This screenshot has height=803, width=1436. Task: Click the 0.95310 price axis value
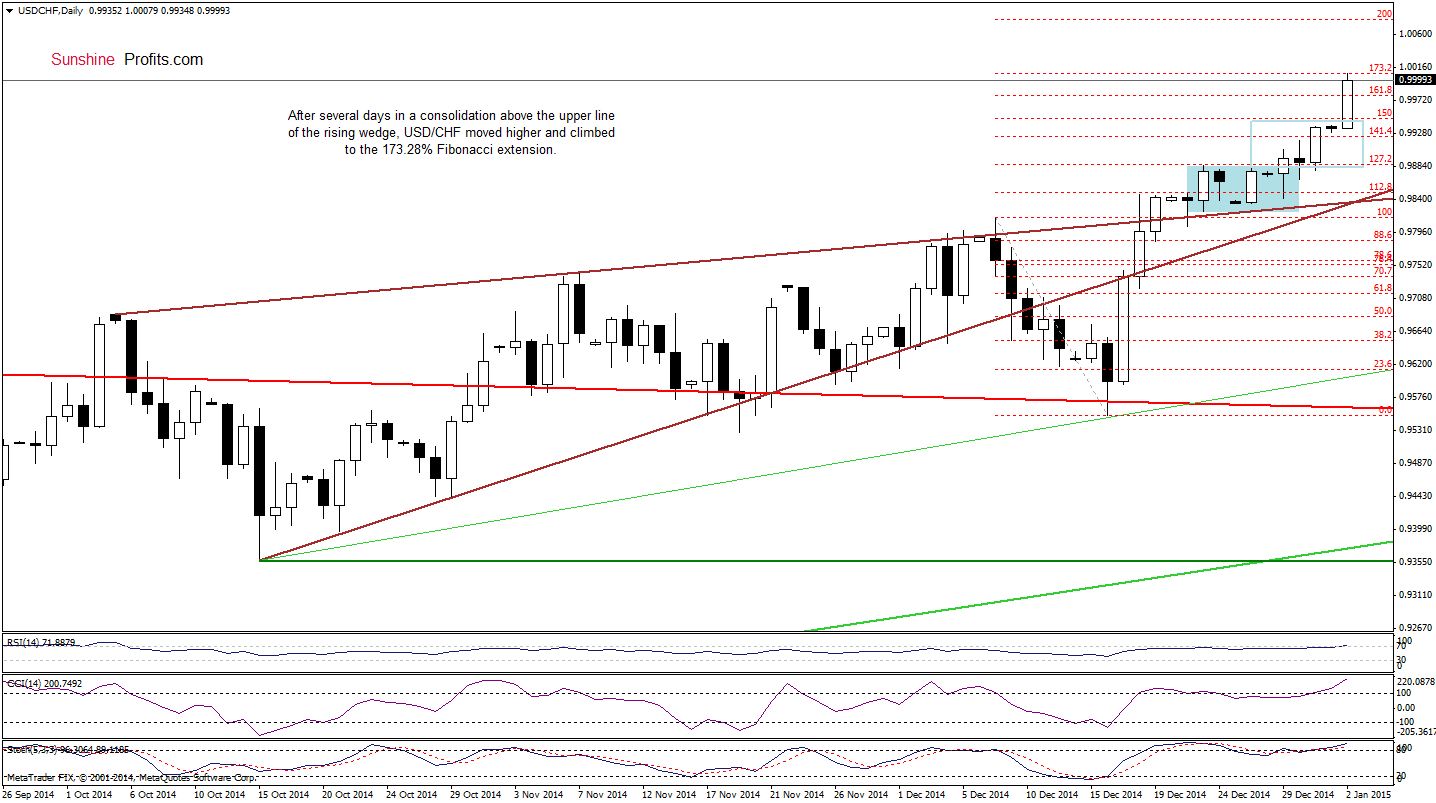[1414, 430]
